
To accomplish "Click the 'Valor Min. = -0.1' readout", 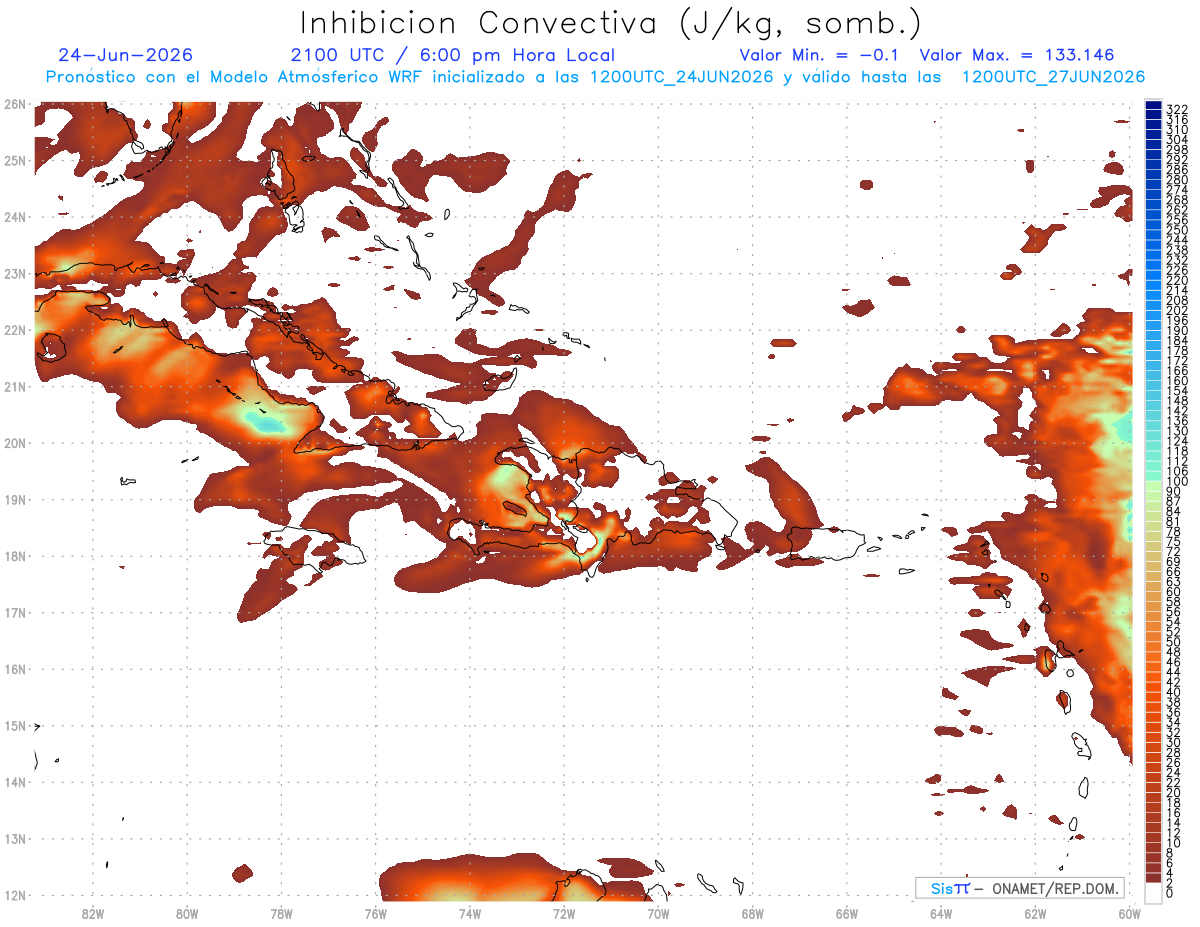I will tap(821, 55).
